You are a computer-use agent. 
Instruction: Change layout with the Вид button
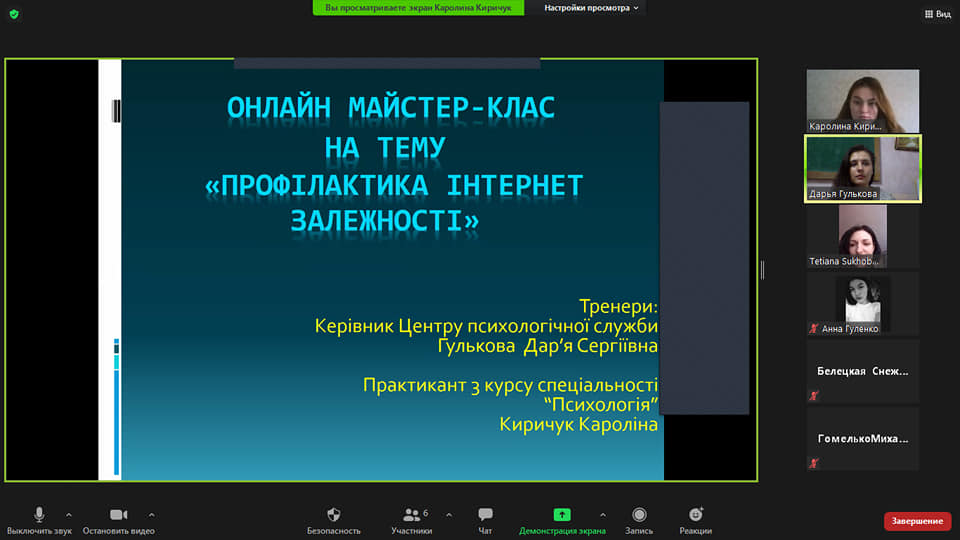[936, 14]
